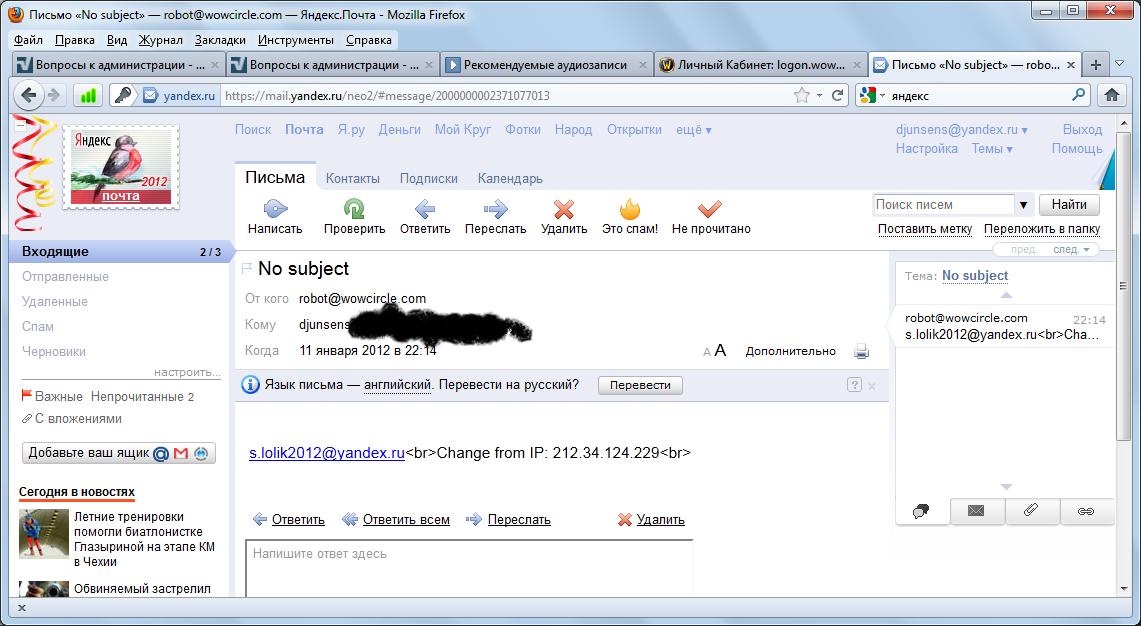Open ещё services dropdown

pos(693,130)
